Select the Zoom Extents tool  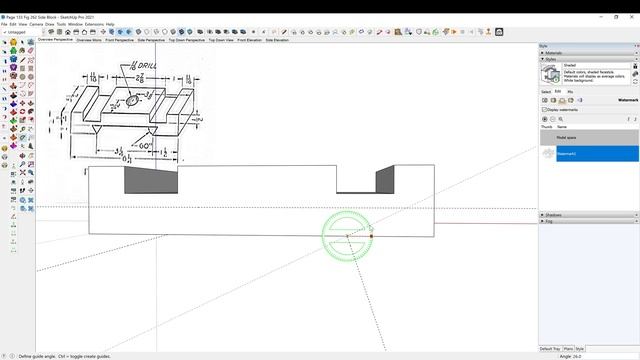click(22, 173)
